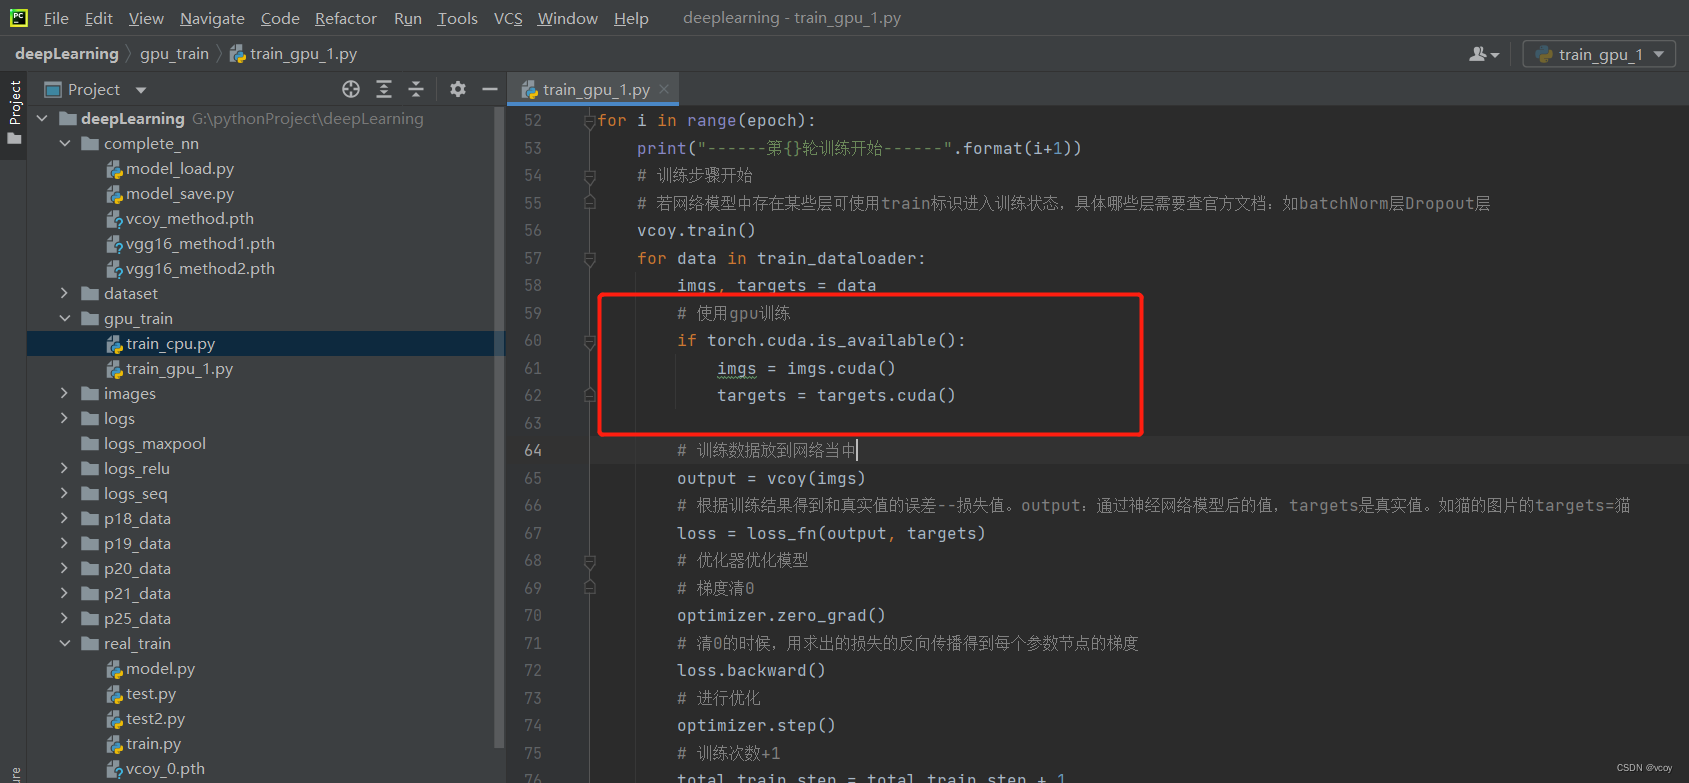Screen dimensions: 1689x783
Task: Expand the p21_data folder
Action: (64, 593)
